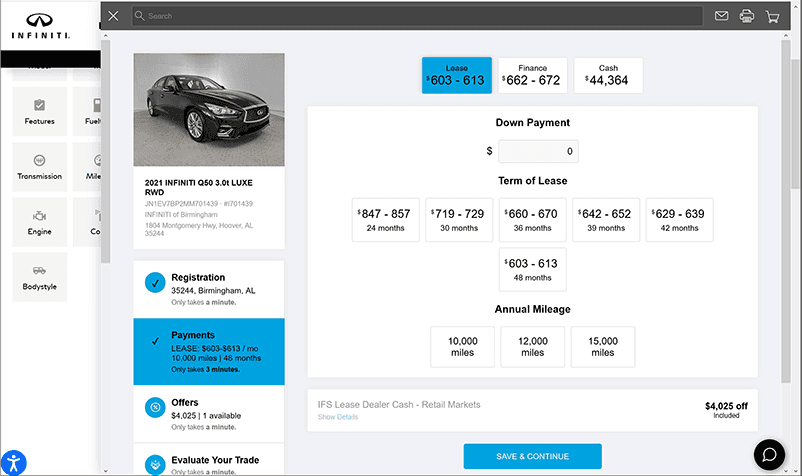Switch to the Cash $44,364 tab
This screenshot has width=802, height=476.
tap(608, 75)
